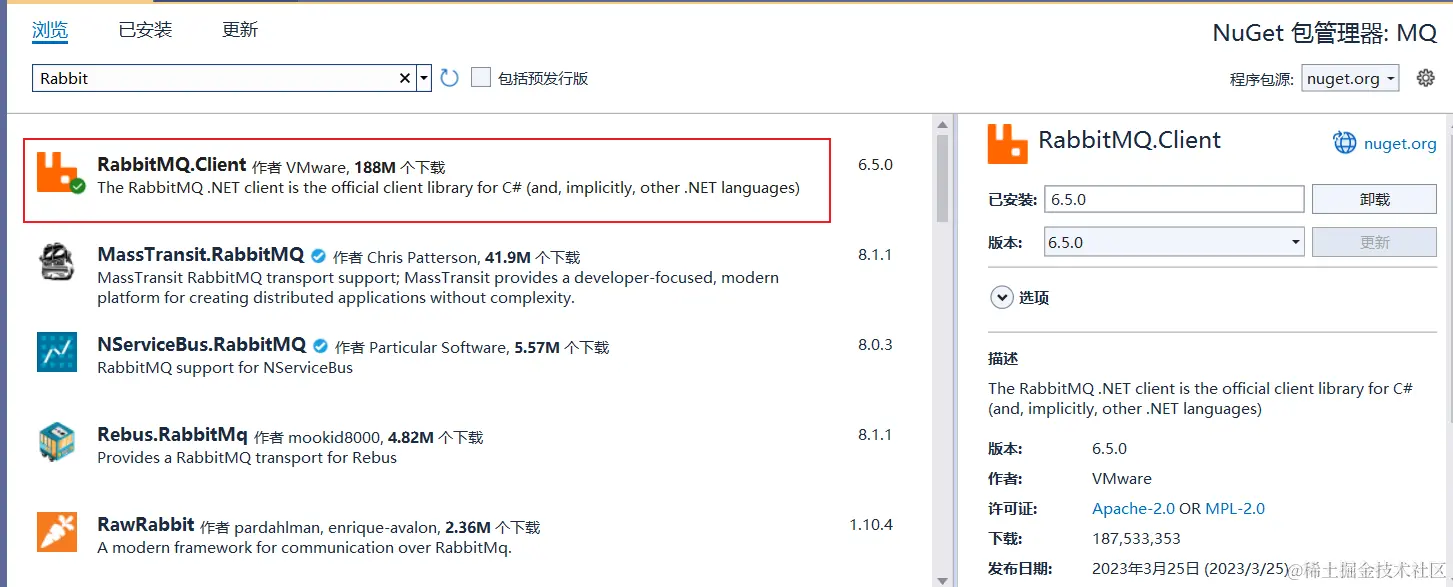Click the RabbitMQ logo in details panel
This screenshot has width=1453, height=587.
(x=1007, y=143)
